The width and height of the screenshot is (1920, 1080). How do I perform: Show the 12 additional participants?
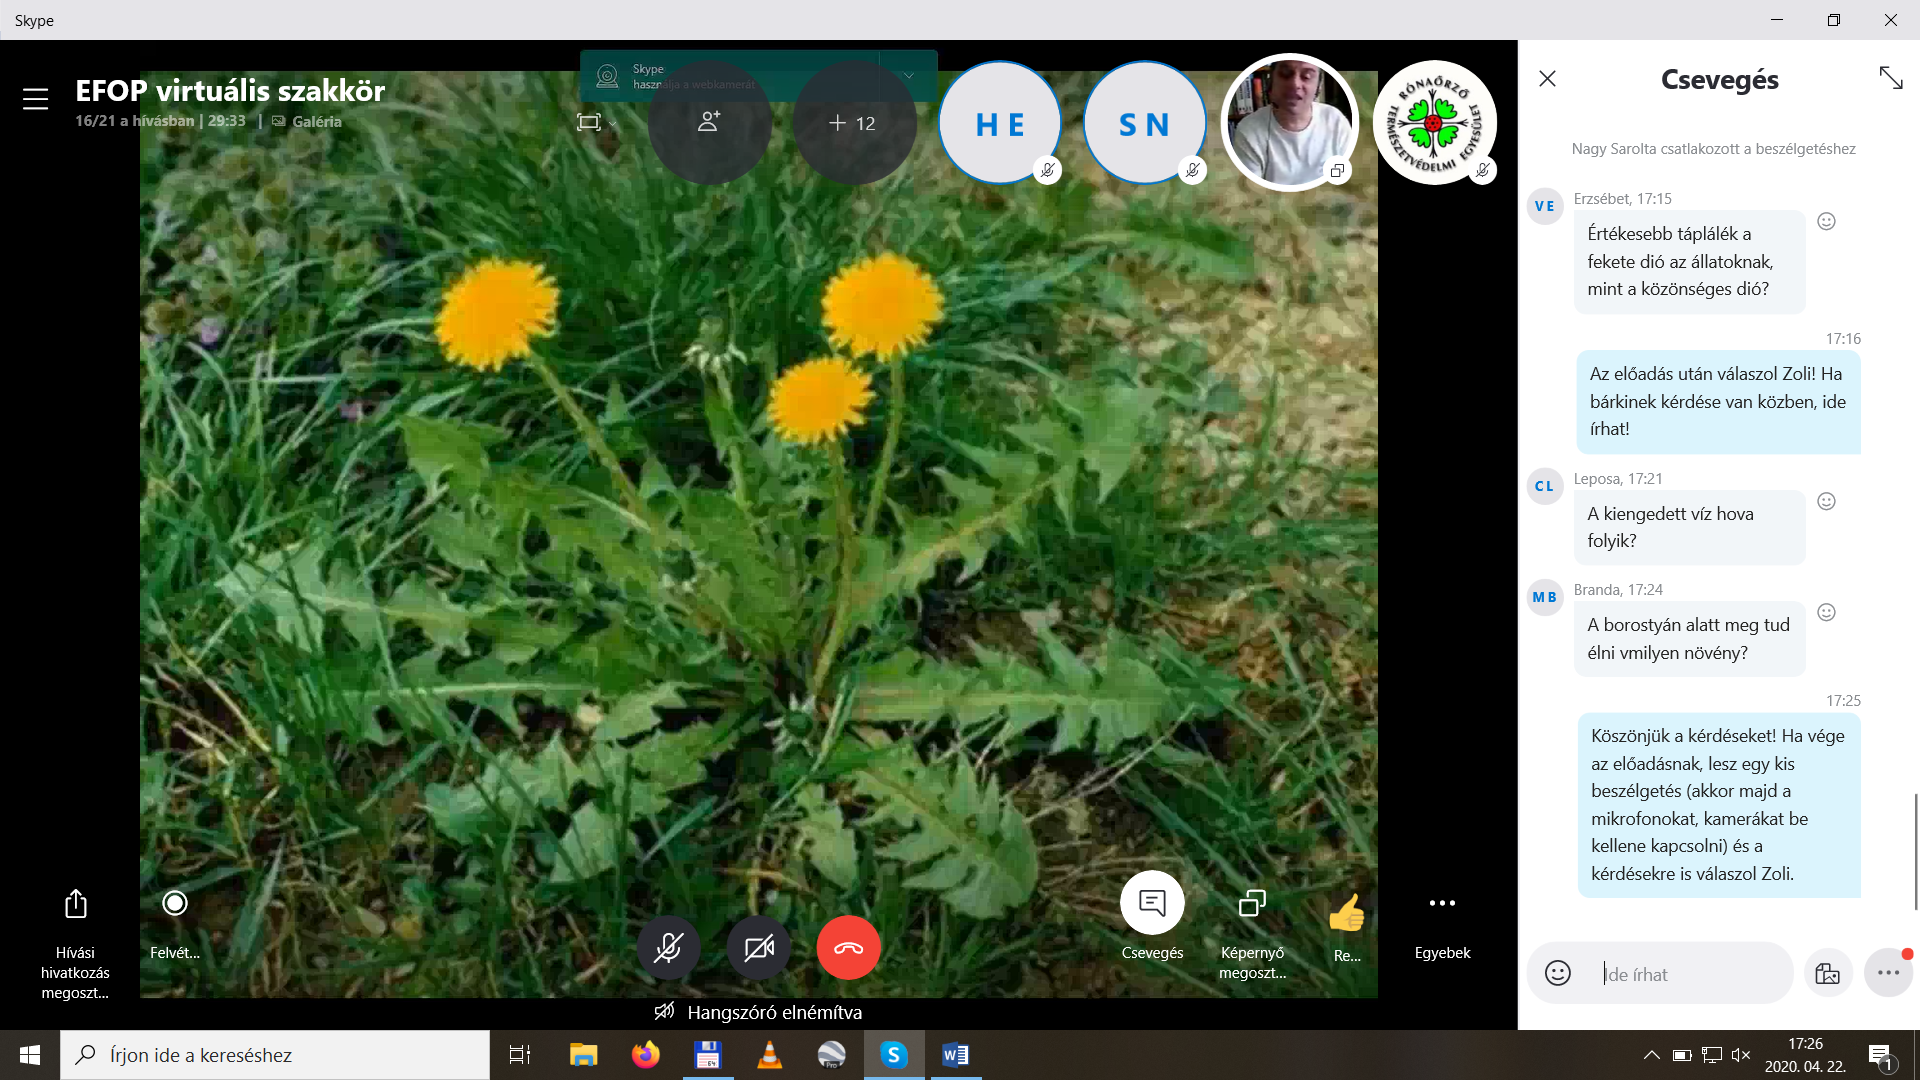click(x=854, y=122)
